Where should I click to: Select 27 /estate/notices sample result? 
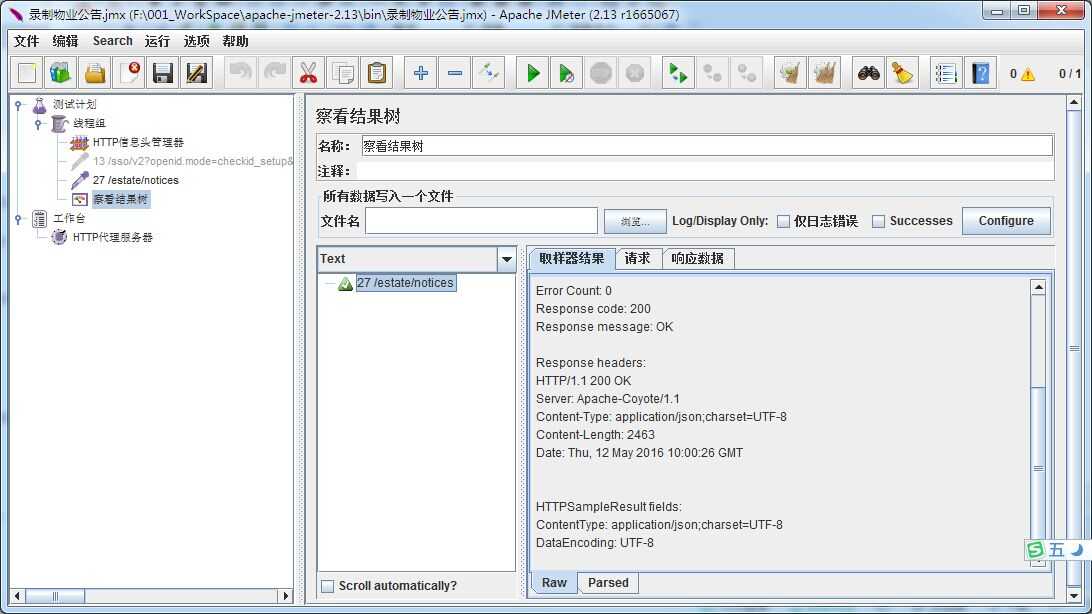point(406,283)
